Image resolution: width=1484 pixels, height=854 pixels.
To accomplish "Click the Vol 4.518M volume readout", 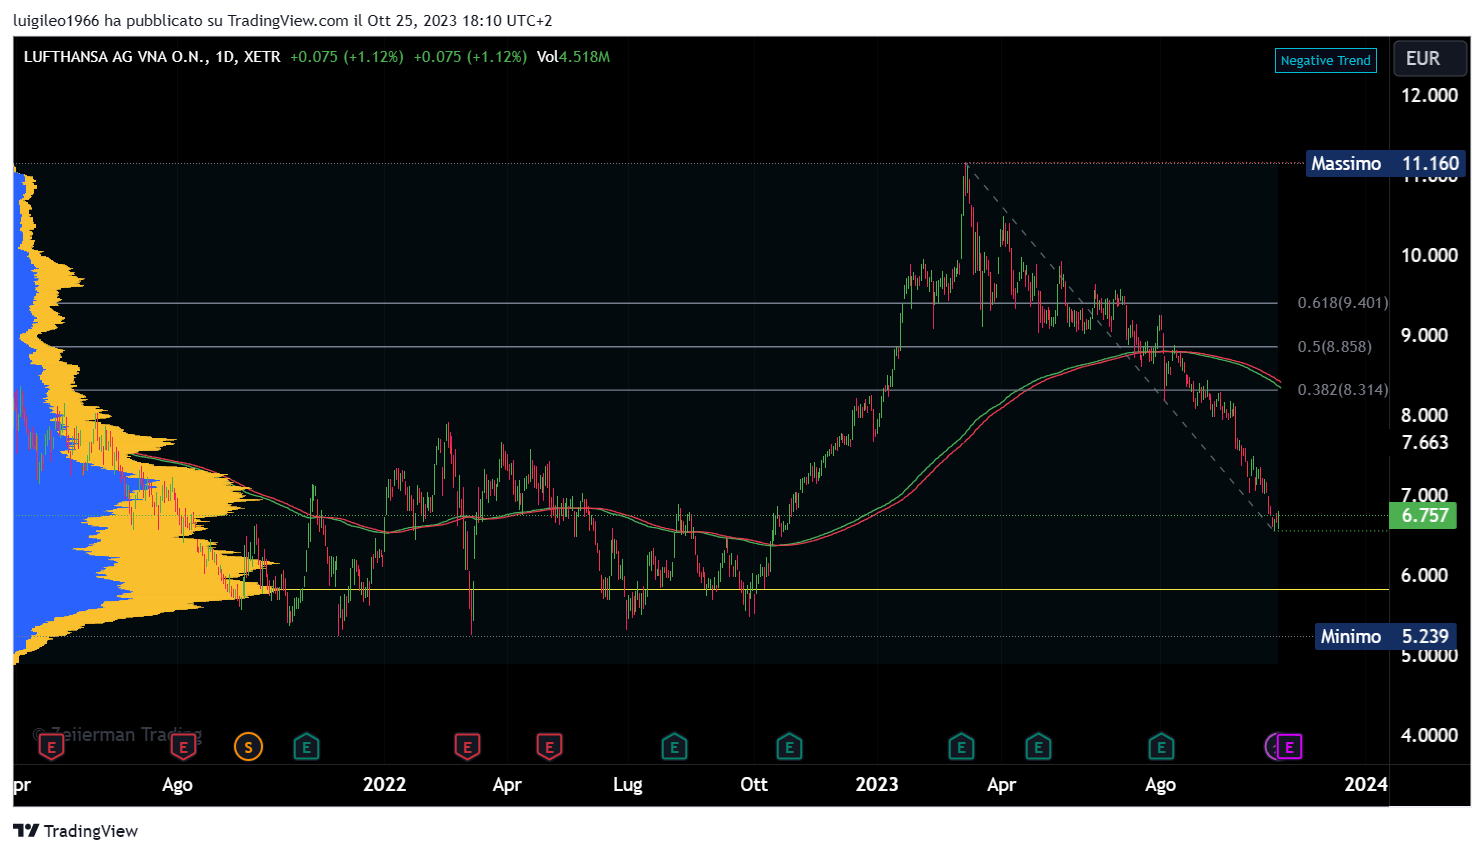I will 573,57.
